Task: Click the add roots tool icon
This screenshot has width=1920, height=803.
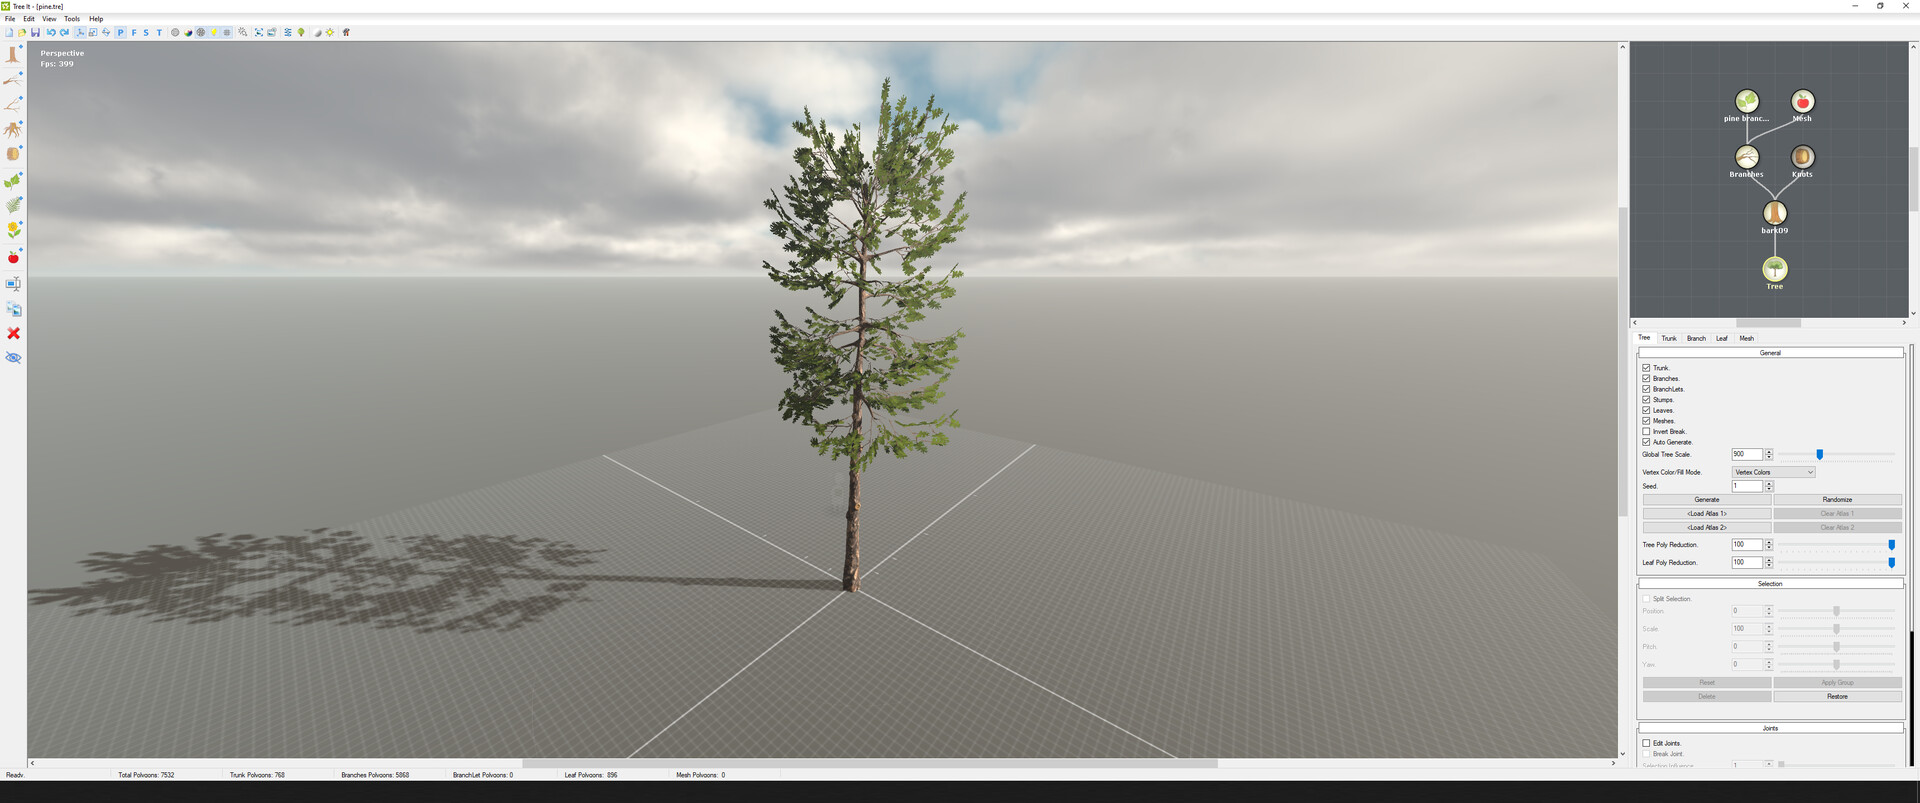Action: (13, 129)
